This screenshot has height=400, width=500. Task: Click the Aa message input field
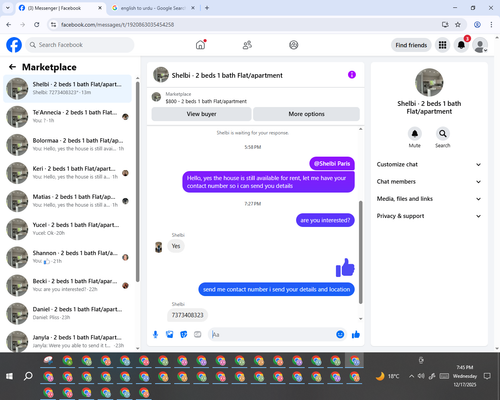coord(273,334)
